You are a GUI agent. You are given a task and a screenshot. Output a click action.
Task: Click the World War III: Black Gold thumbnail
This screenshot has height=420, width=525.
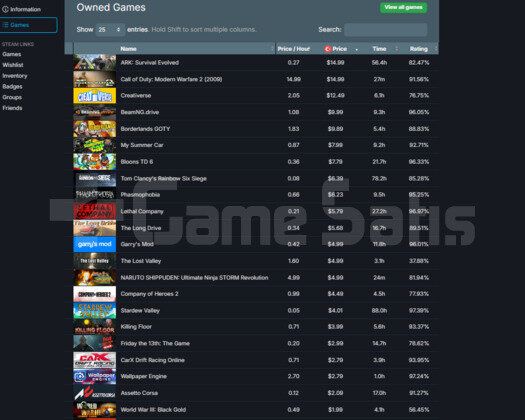click(x=95, y=410)
